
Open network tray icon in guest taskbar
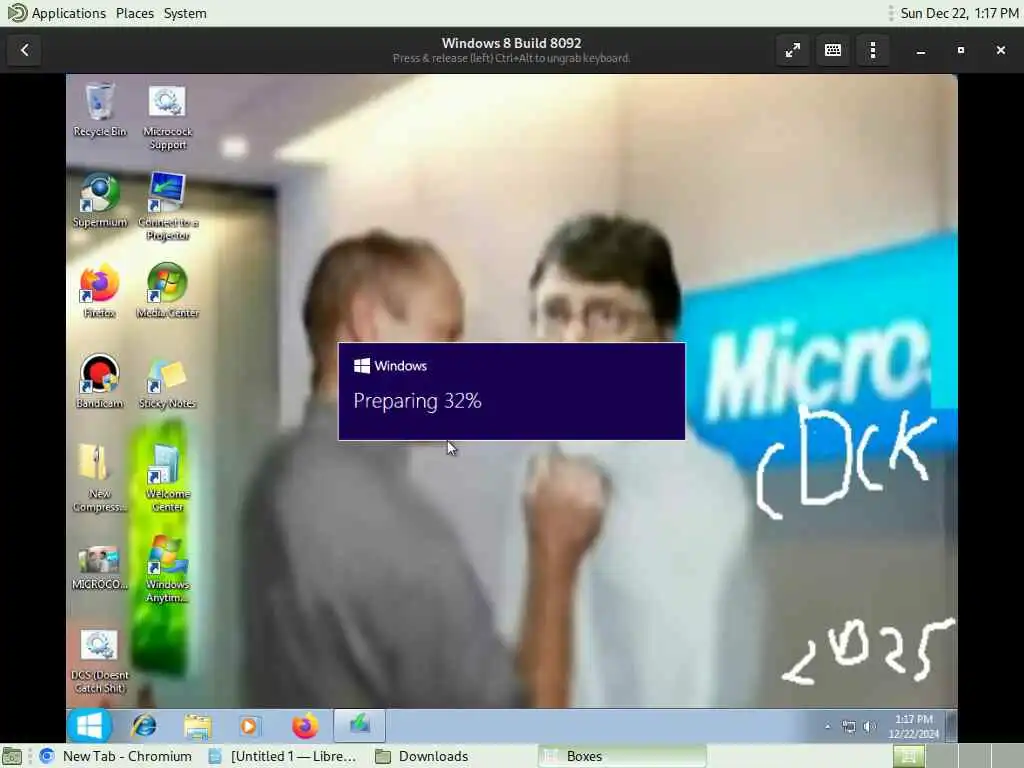pos(848,726)
